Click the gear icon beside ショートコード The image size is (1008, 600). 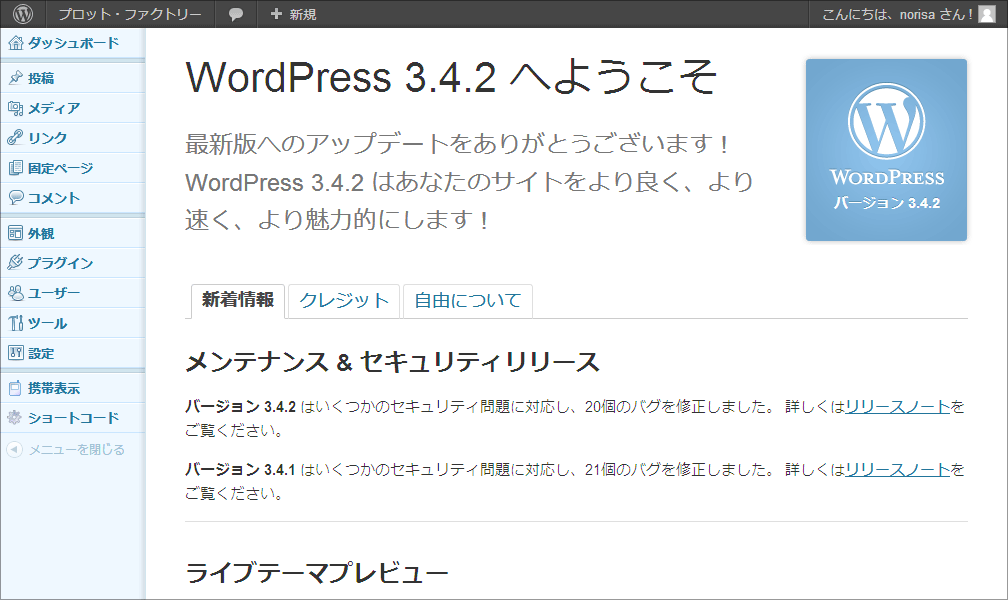15,417
